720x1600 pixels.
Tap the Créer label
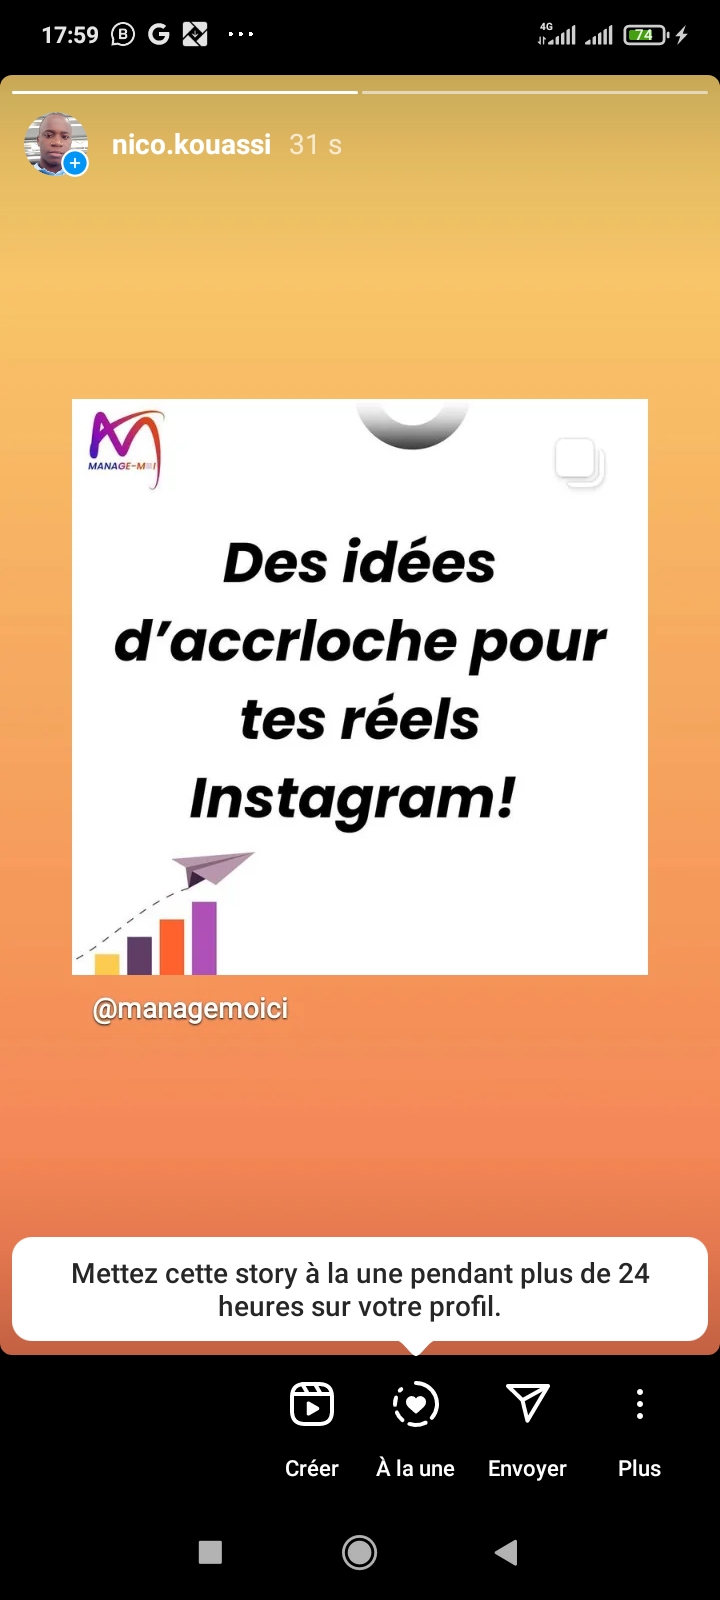tap(312, 1468)
